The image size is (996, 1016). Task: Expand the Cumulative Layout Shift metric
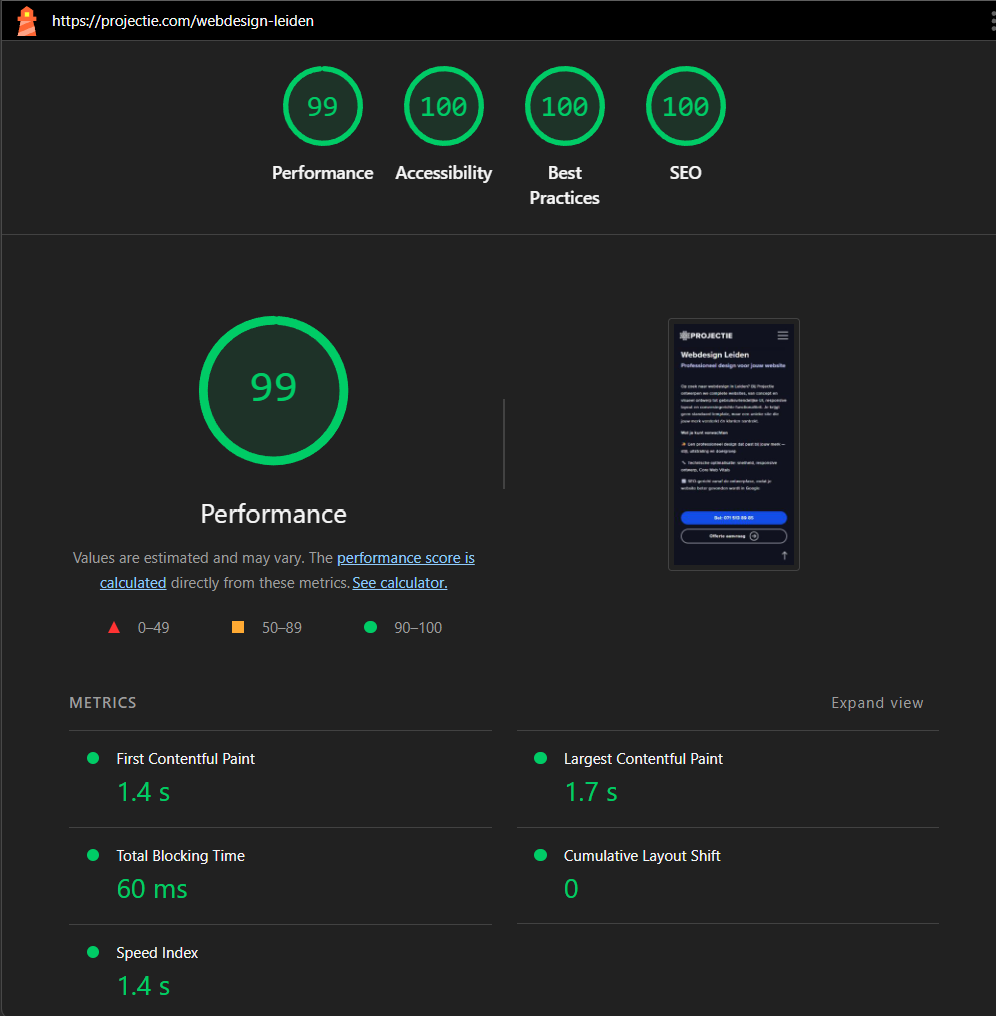[x=642, y=856]
